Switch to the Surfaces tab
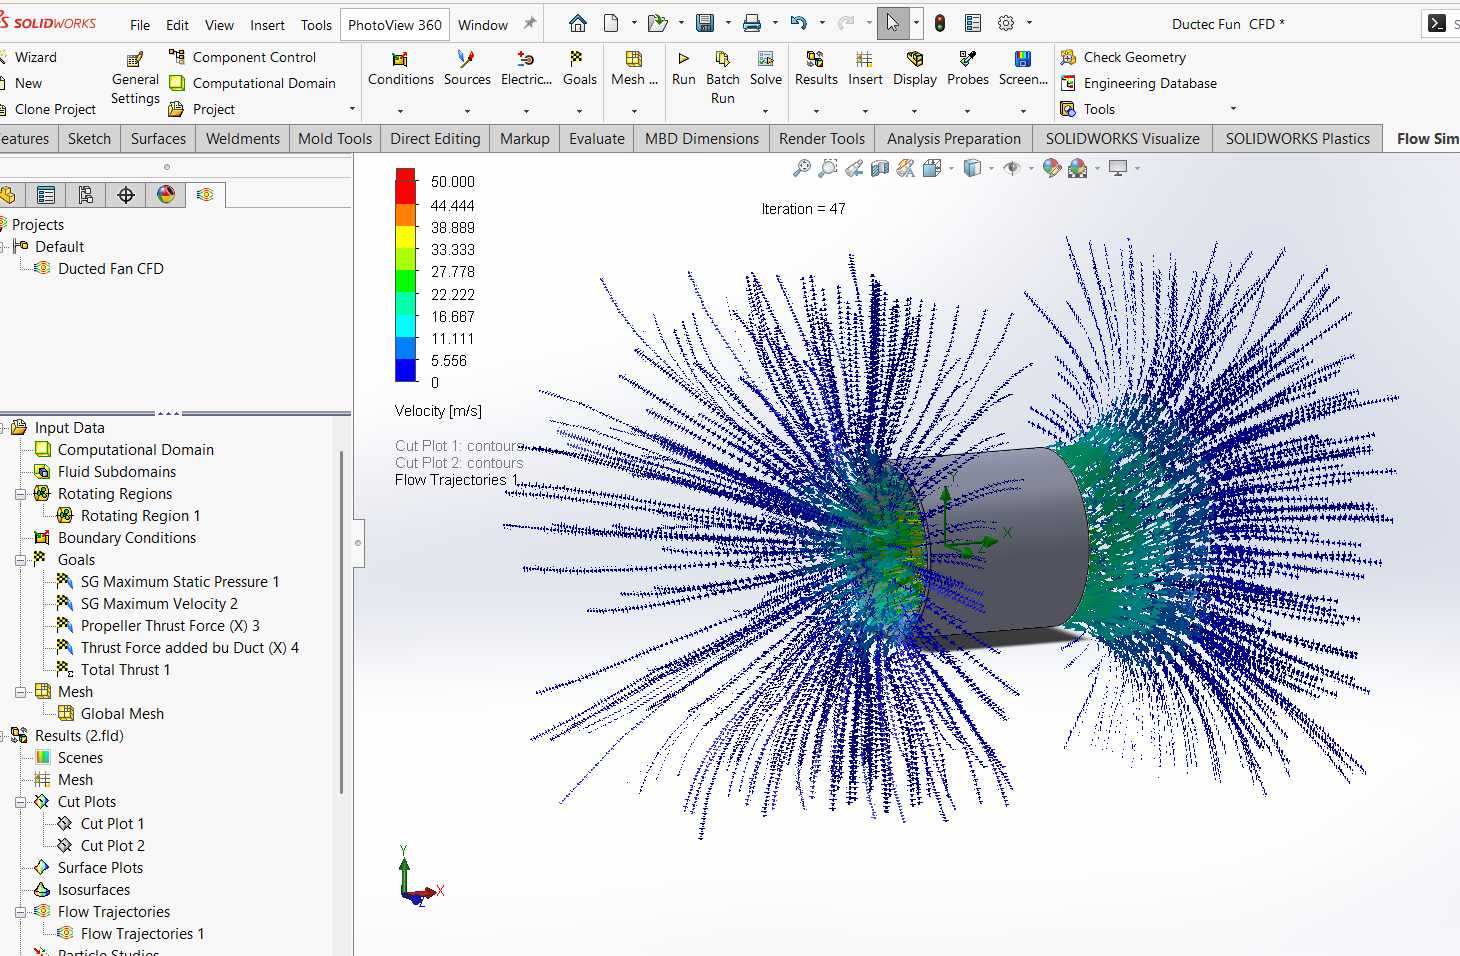 (158, 138)
